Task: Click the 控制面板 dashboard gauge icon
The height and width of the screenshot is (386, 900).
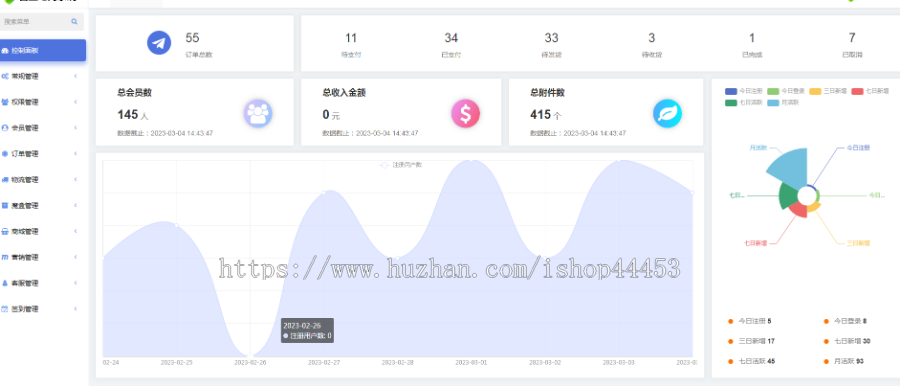Action: 5,51
